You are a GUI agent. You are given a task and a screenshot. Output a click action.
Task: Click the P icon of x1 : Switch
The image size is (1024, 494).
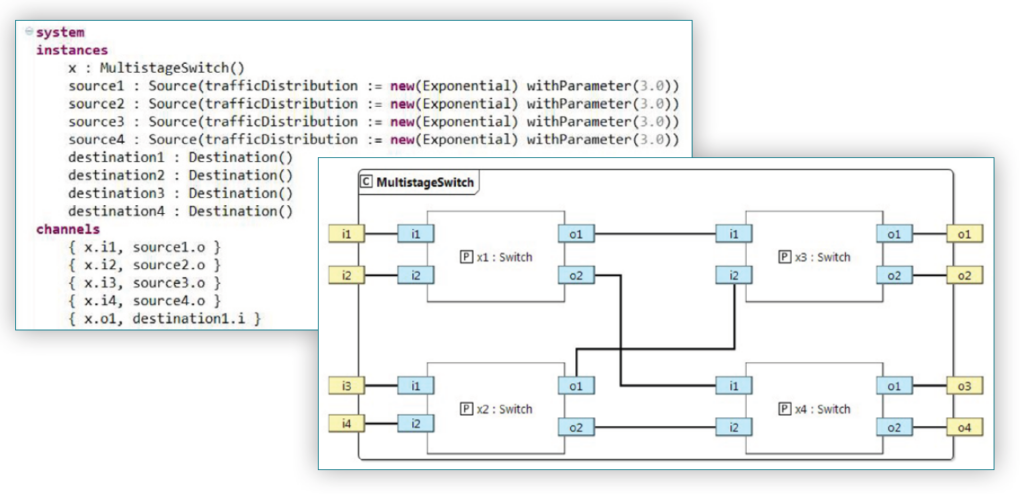click(465, 257)
